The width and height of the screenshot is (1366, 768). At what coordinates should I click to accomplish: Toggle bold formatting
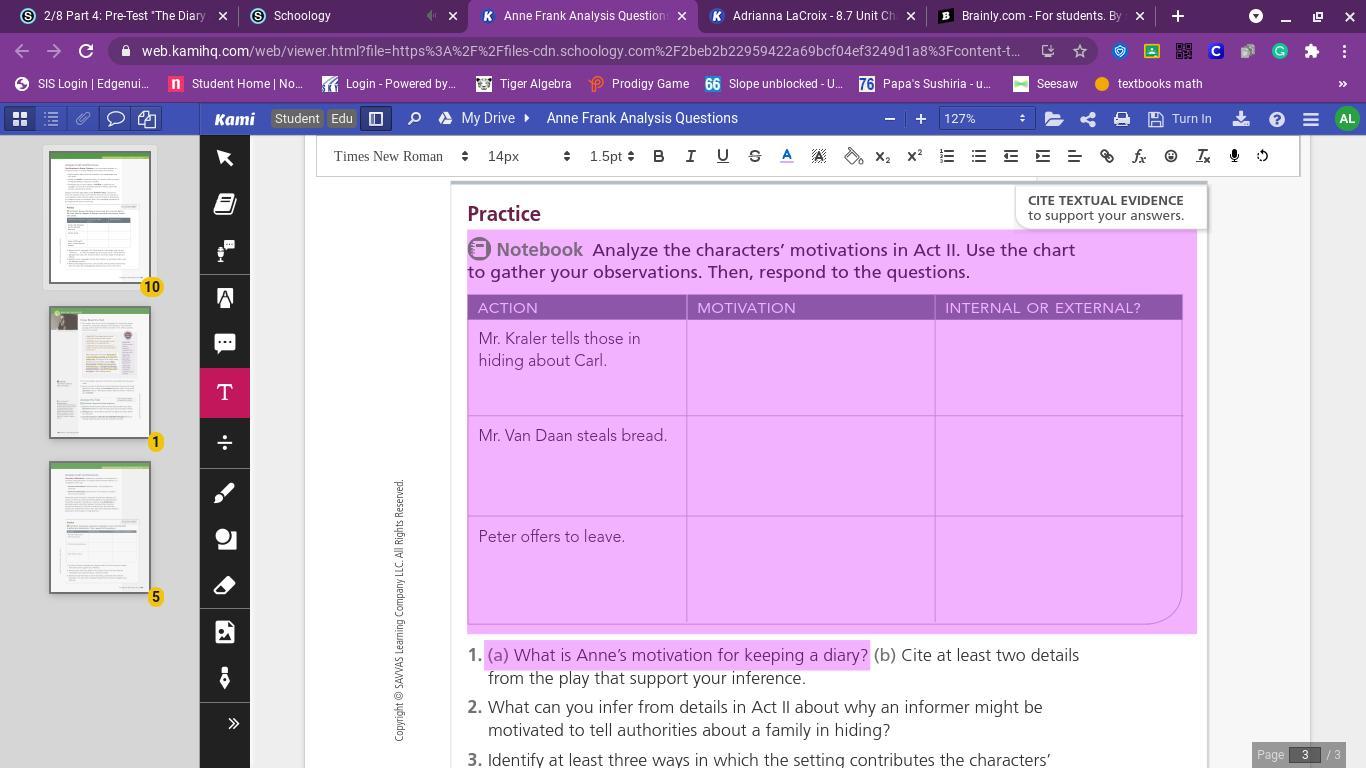point(659,156)
